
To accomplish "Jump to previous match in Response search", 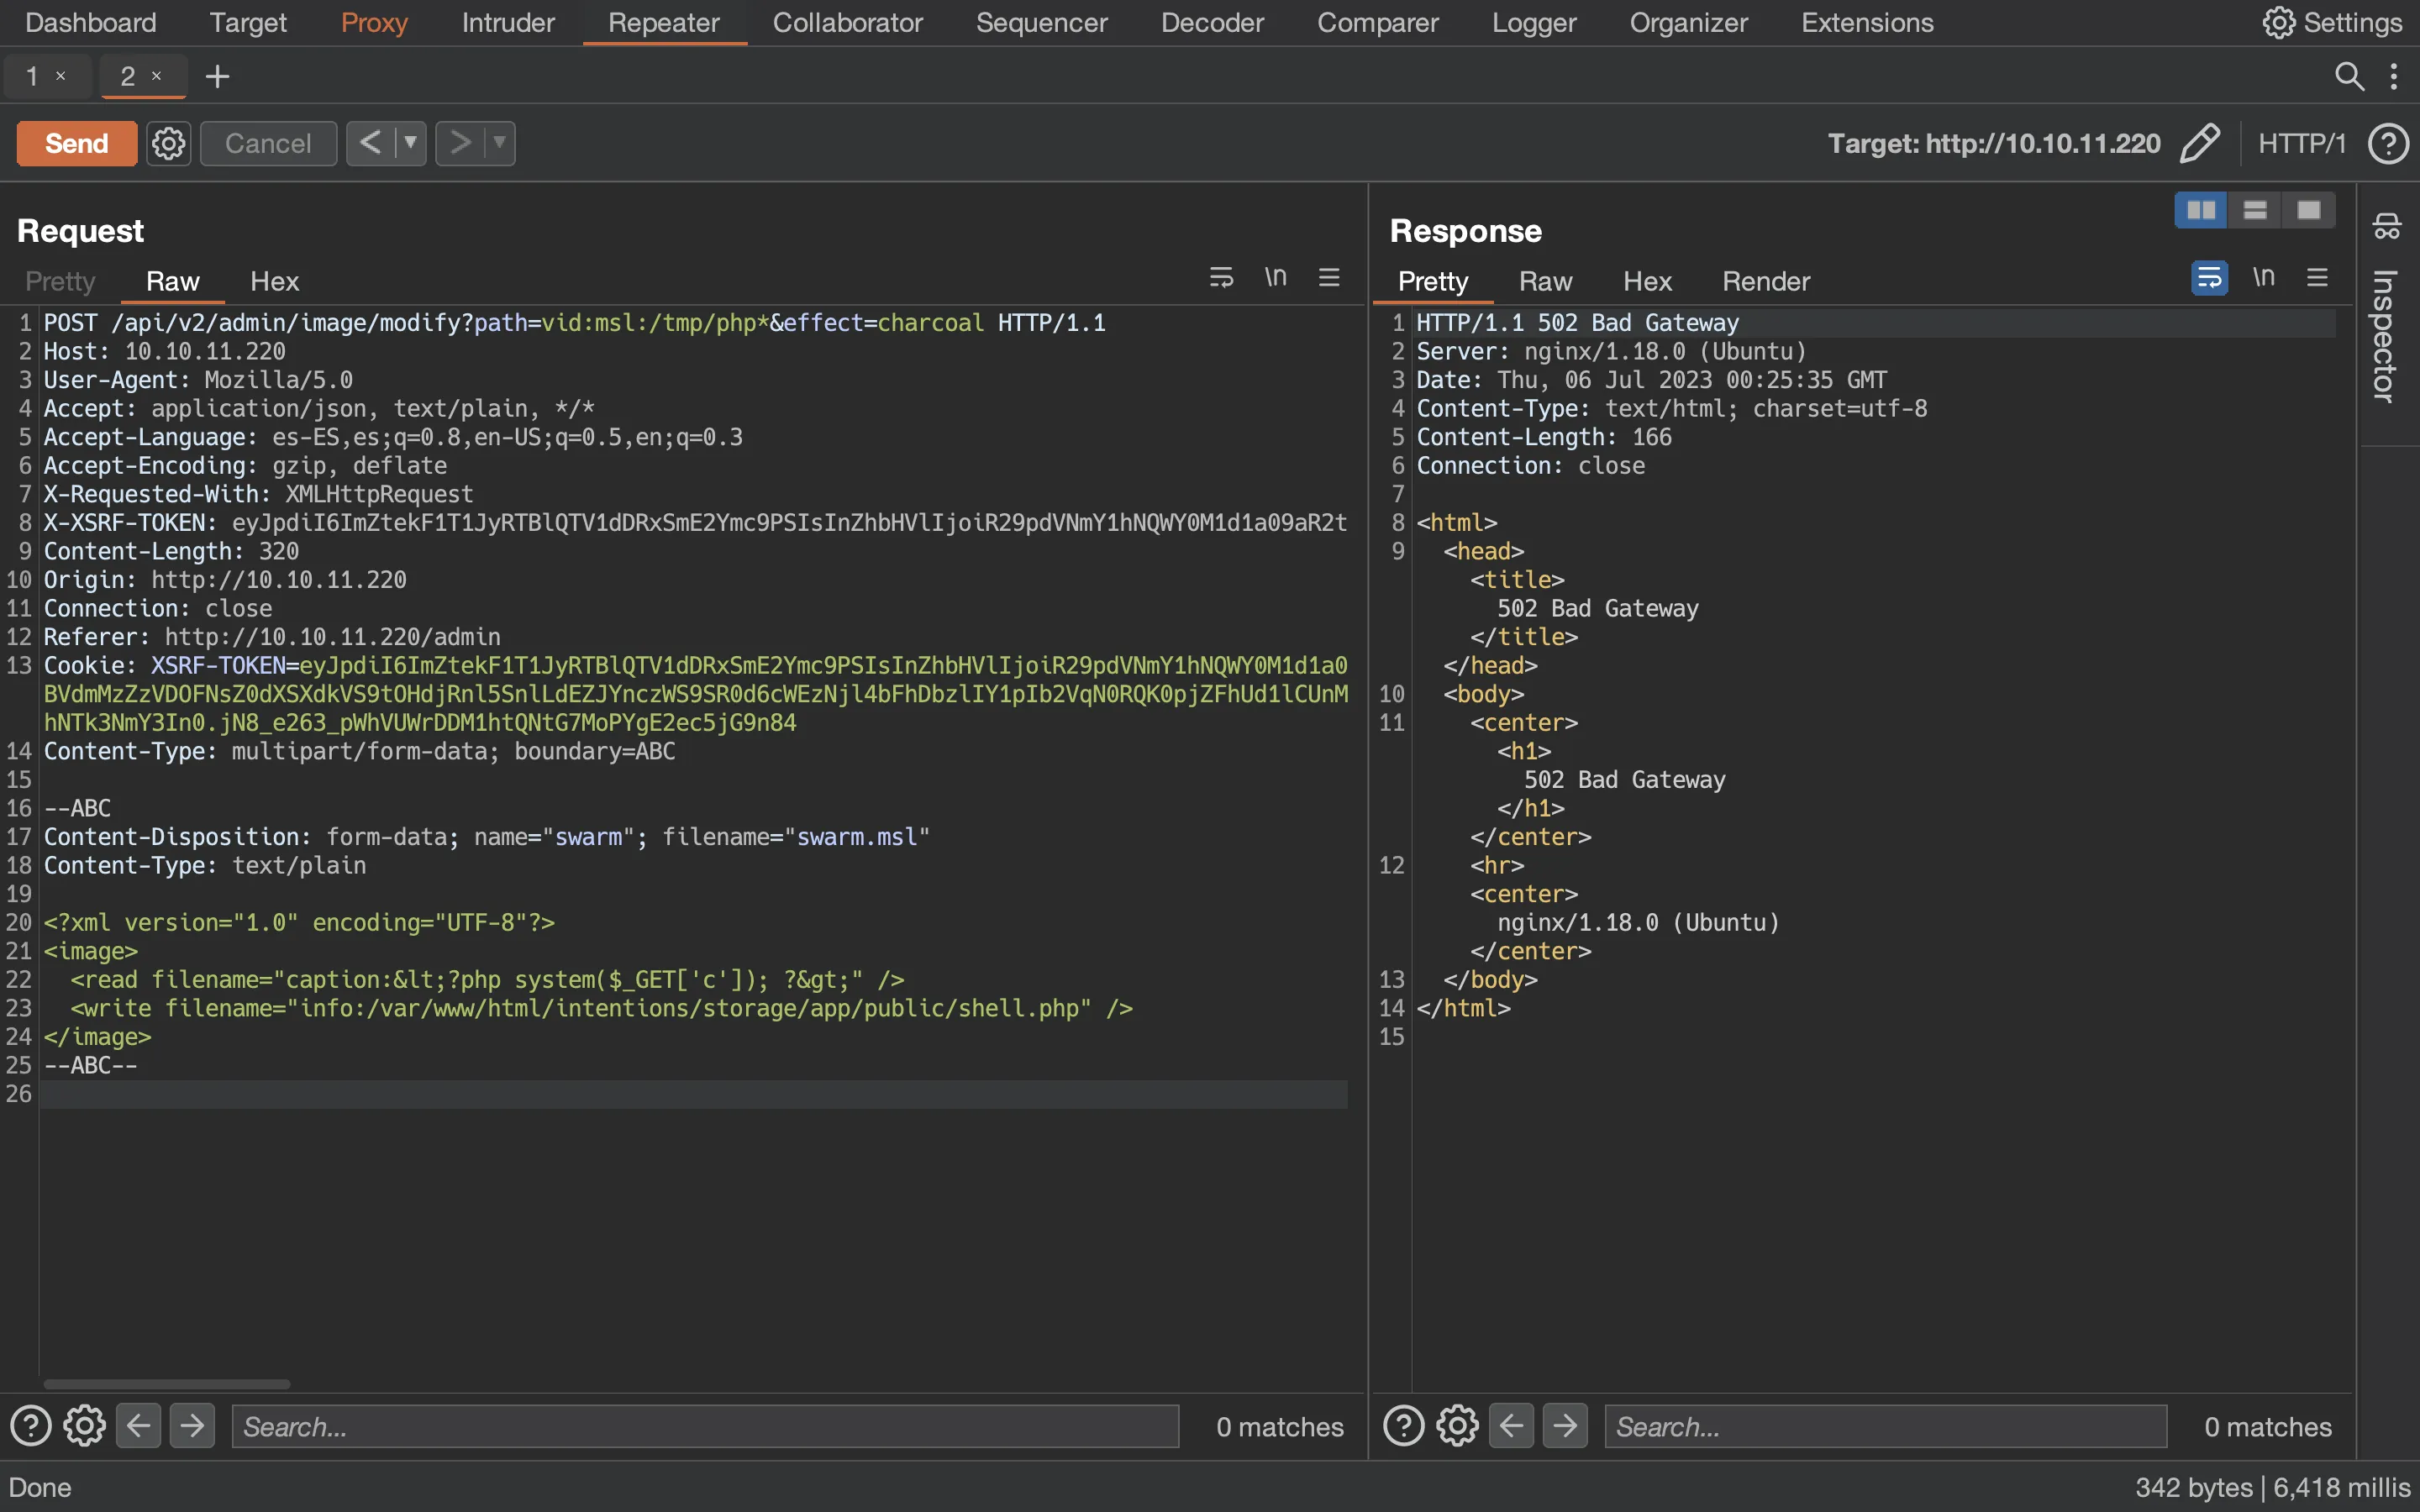I will (1512, 1426).
